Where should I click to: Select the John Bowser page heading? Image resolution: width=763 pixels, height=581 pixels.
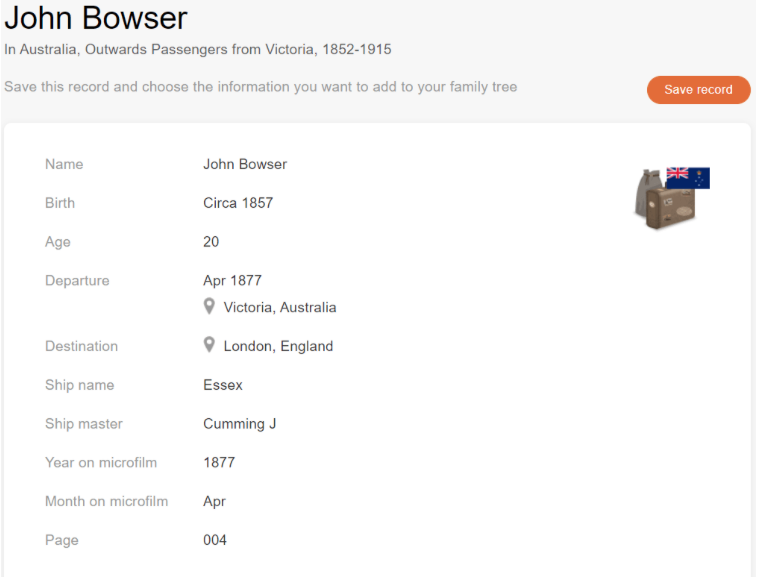[x=96, y=18]
